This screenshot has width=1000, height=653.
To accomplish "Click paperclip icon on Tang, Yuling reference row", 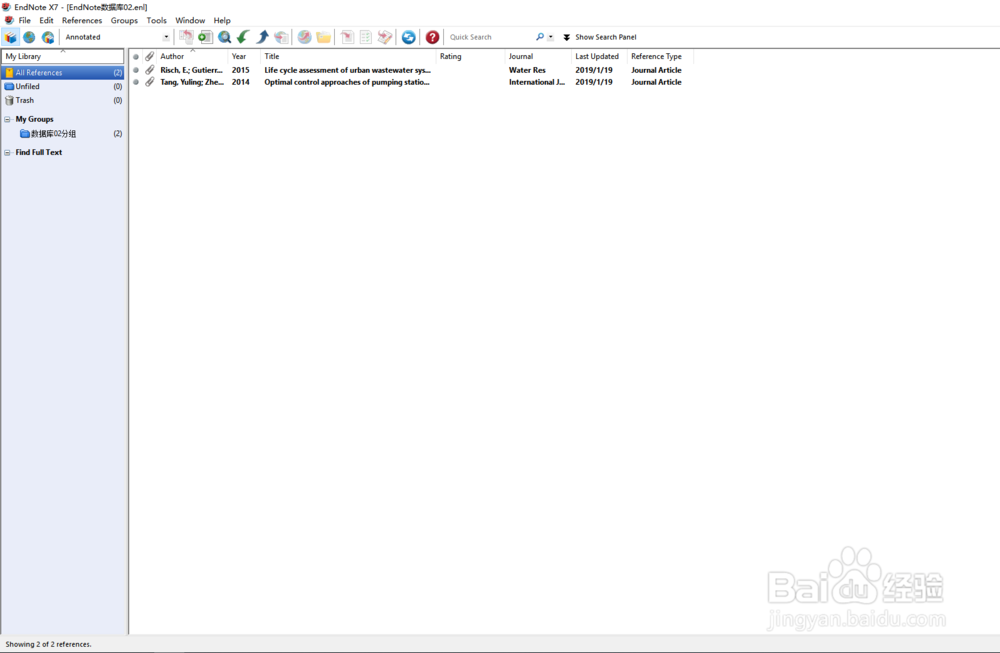I will point(149,82).
